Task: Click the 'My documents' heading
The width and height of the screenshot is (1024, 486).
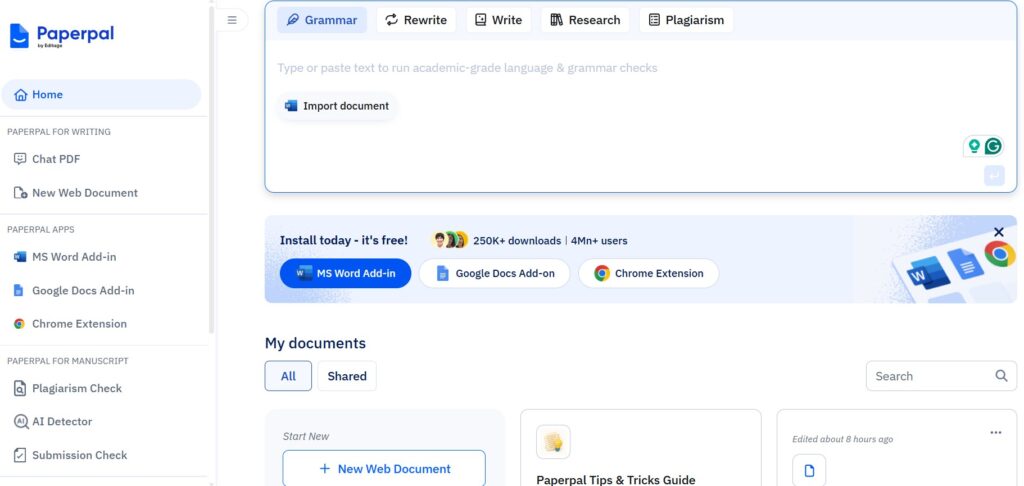Action: click(x=315, y=343)
